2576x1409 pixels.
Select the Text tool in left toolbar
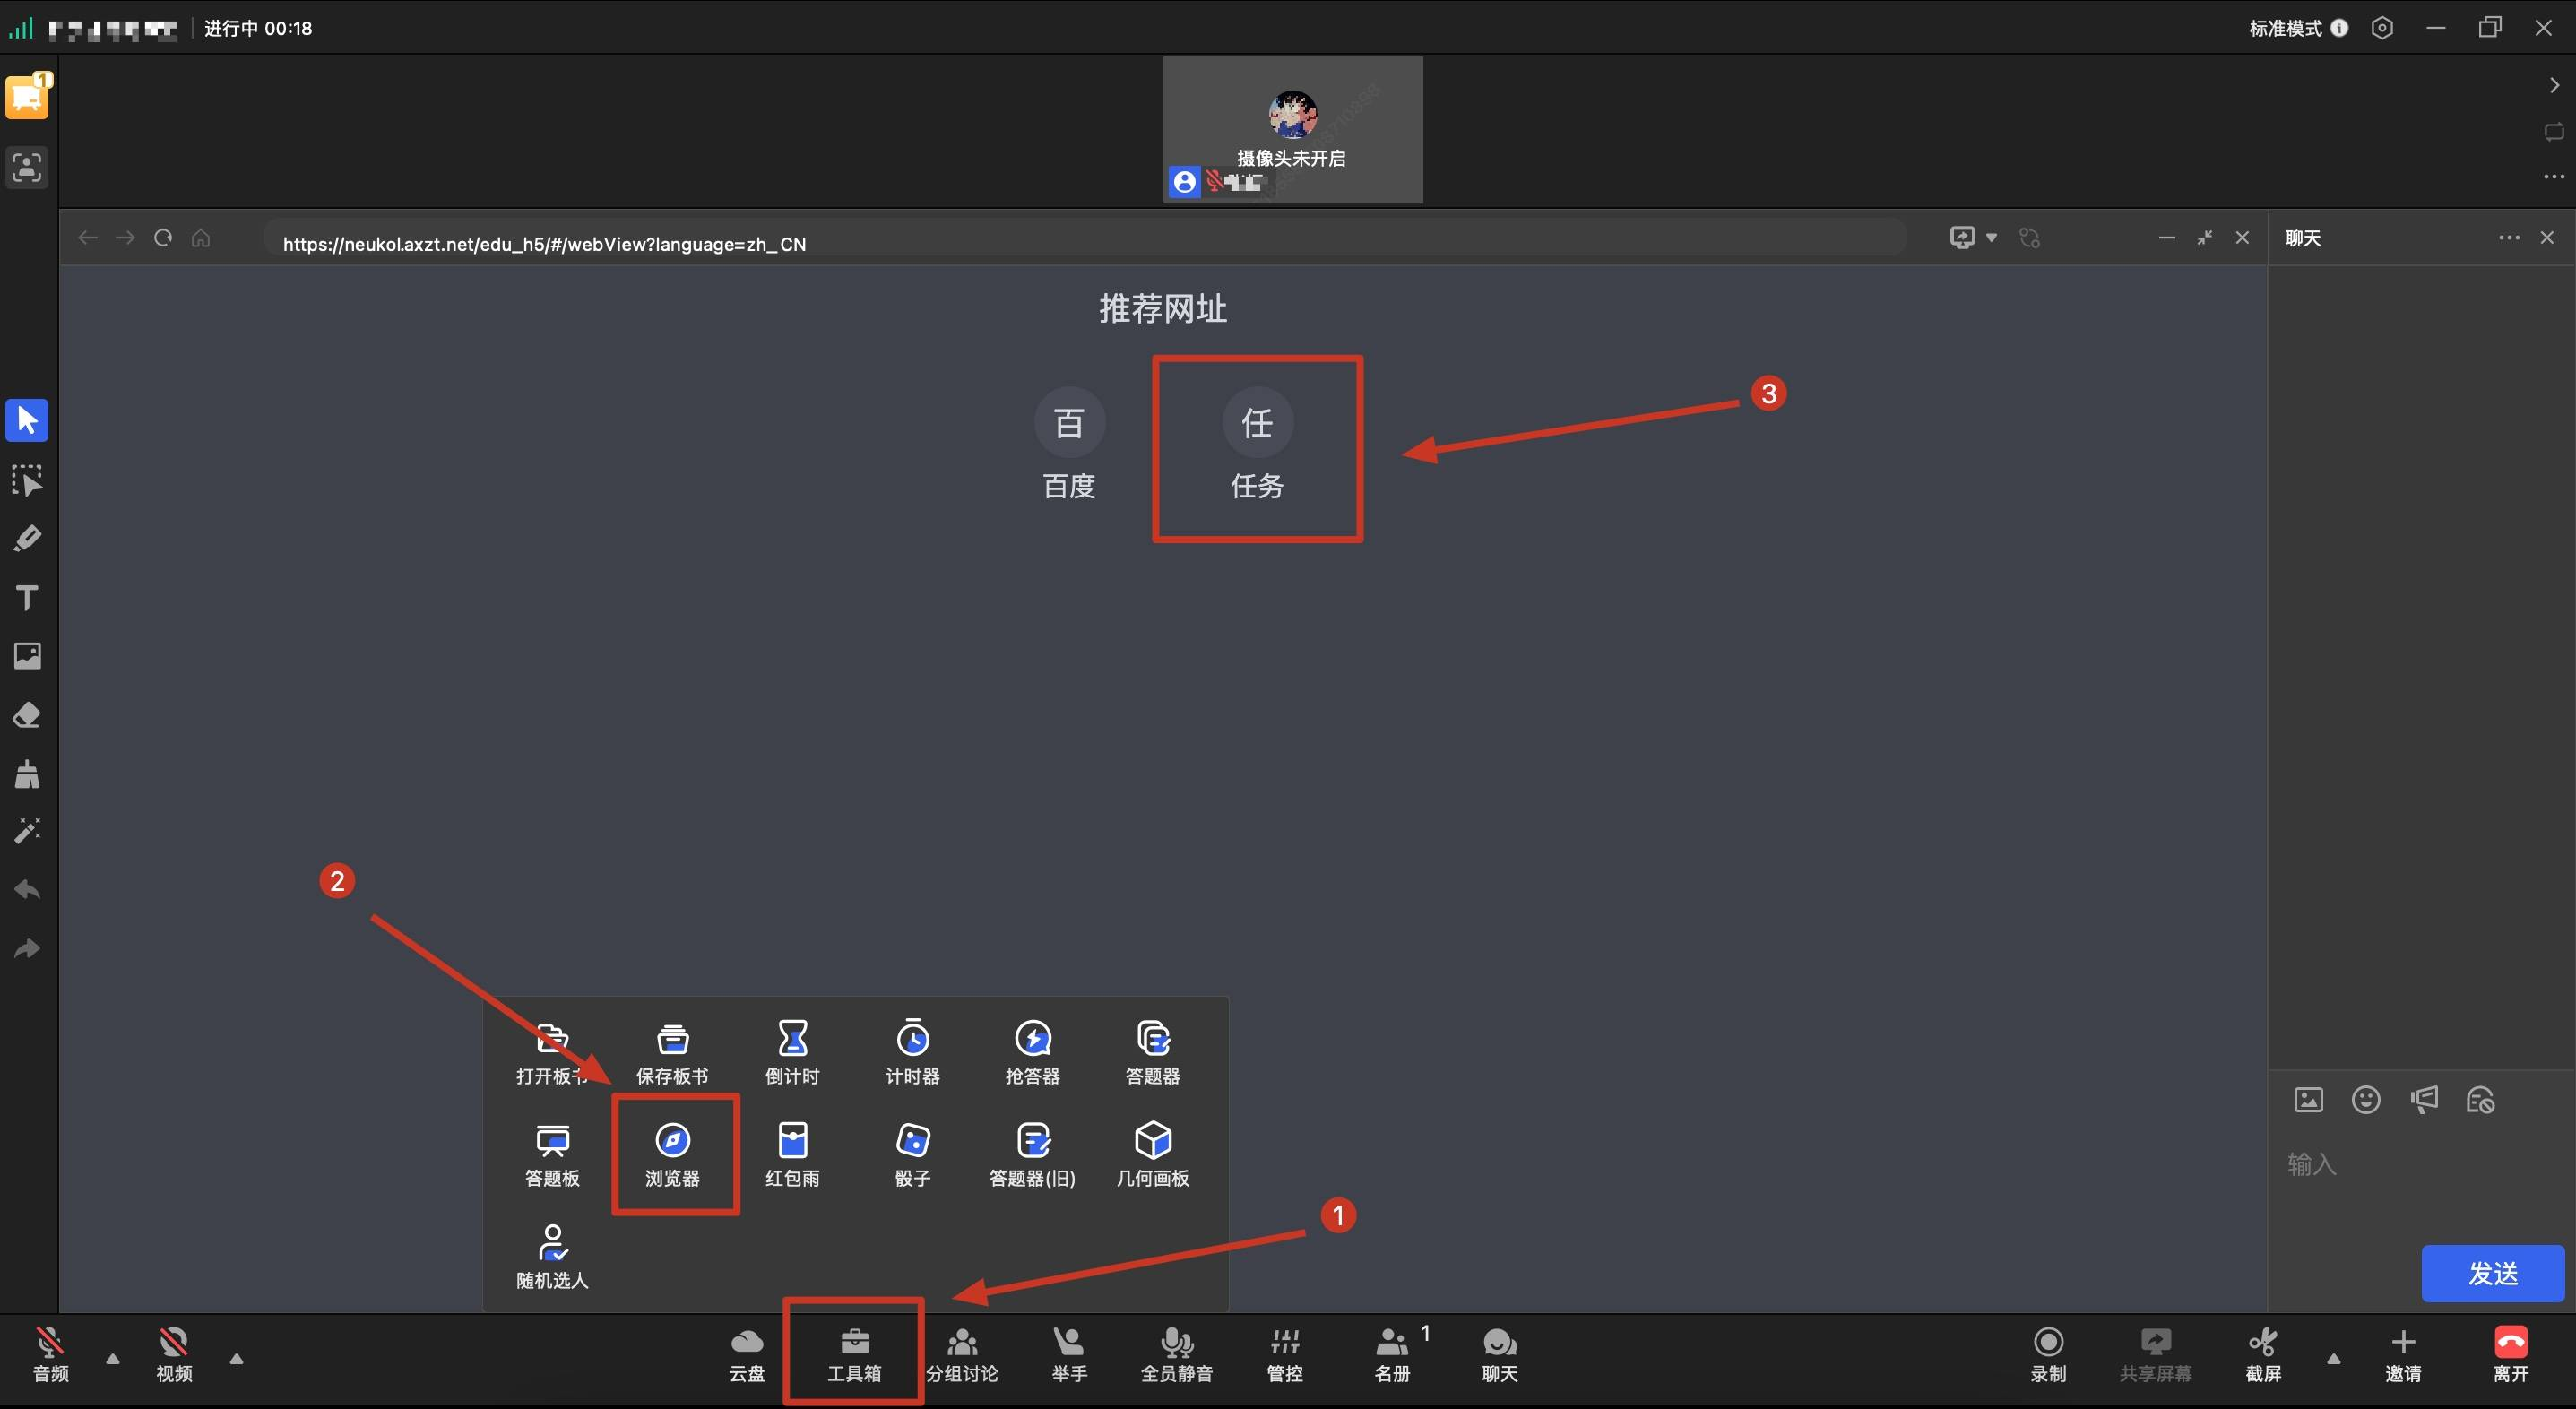coord(27,597)
